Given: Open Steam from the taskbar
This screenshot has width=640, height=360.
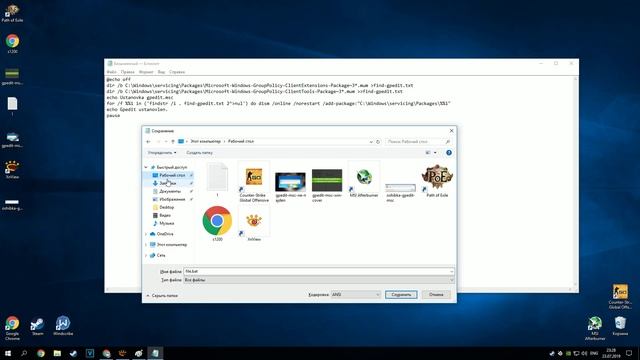Looking at the screenshot, I should [73, 353].
